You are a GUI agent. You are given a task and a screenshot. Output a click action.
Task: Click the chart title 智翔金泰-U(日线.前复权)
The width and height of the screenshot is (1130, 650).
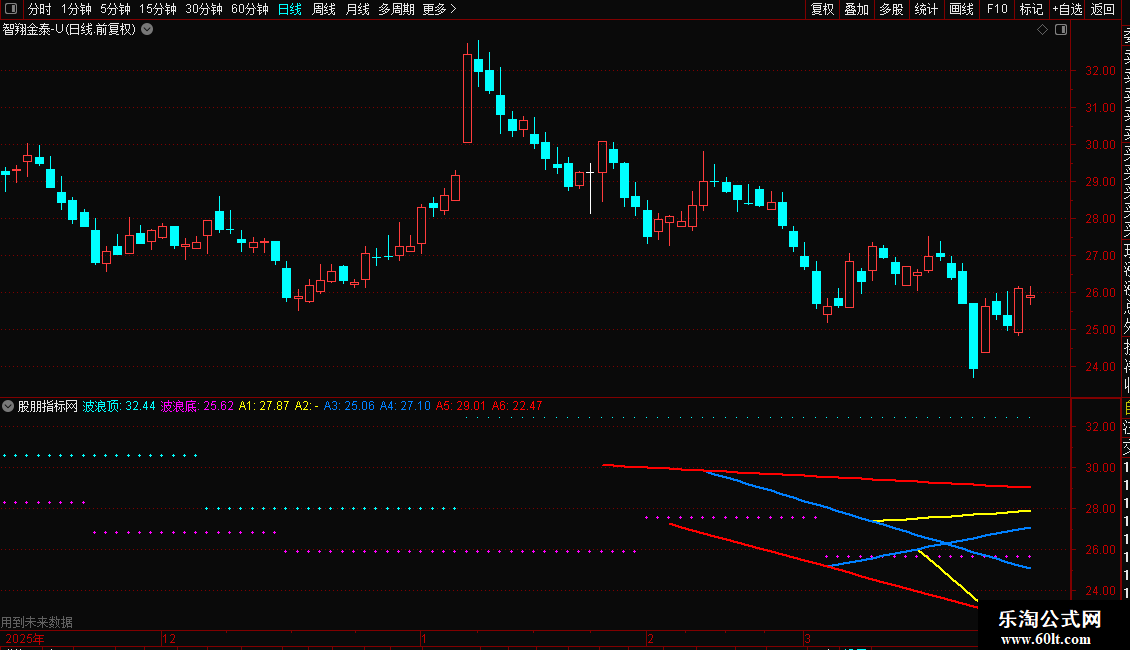(x=69, y=30)
